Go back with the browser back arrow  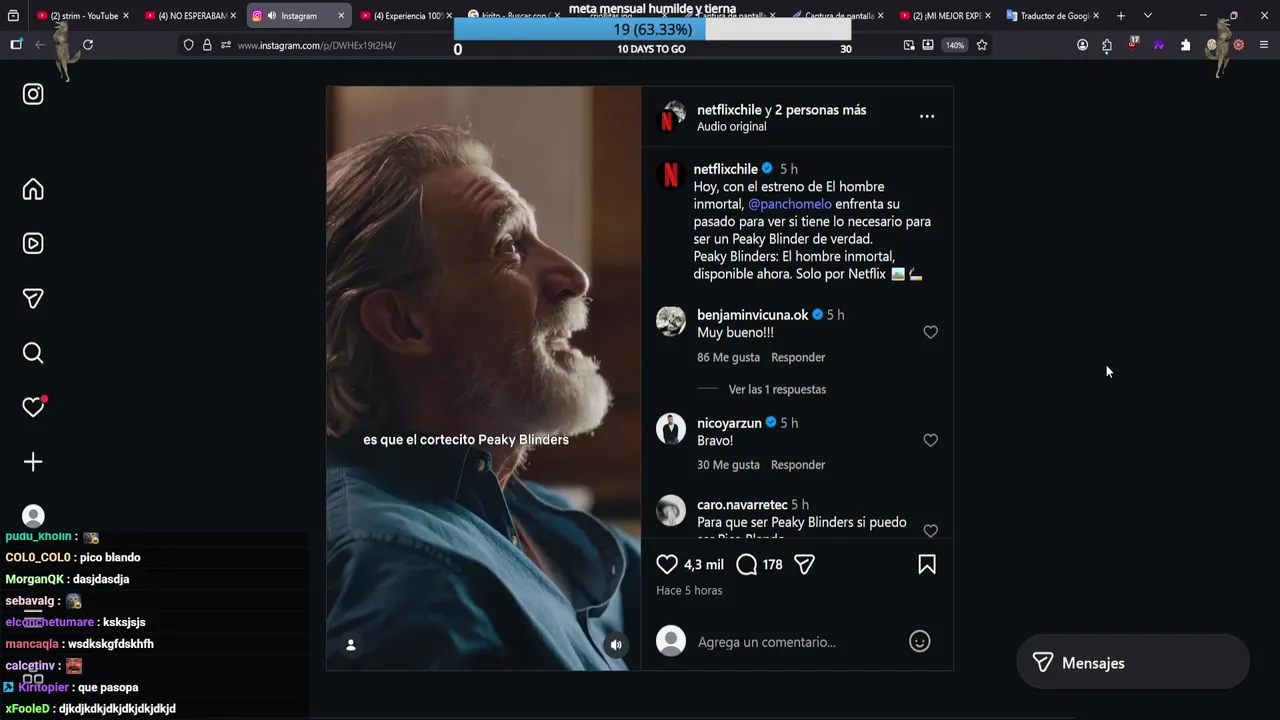tap(40, 45)
